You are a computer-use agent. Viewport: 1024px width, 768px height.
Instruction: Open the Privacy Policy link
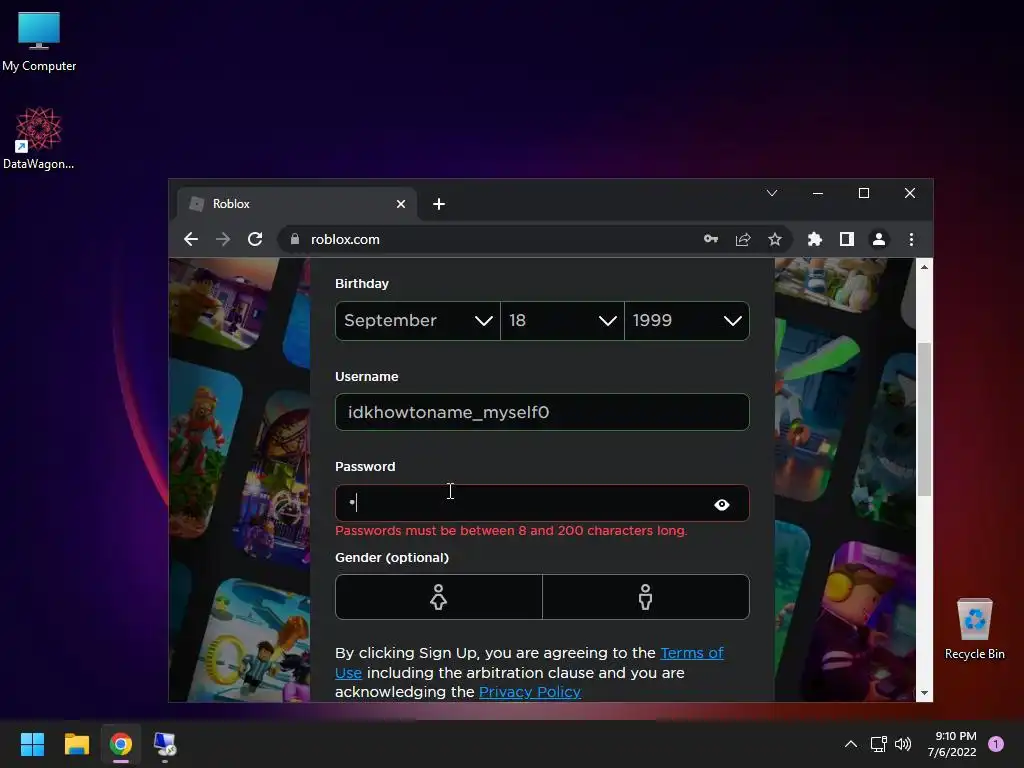coord(530,692)
